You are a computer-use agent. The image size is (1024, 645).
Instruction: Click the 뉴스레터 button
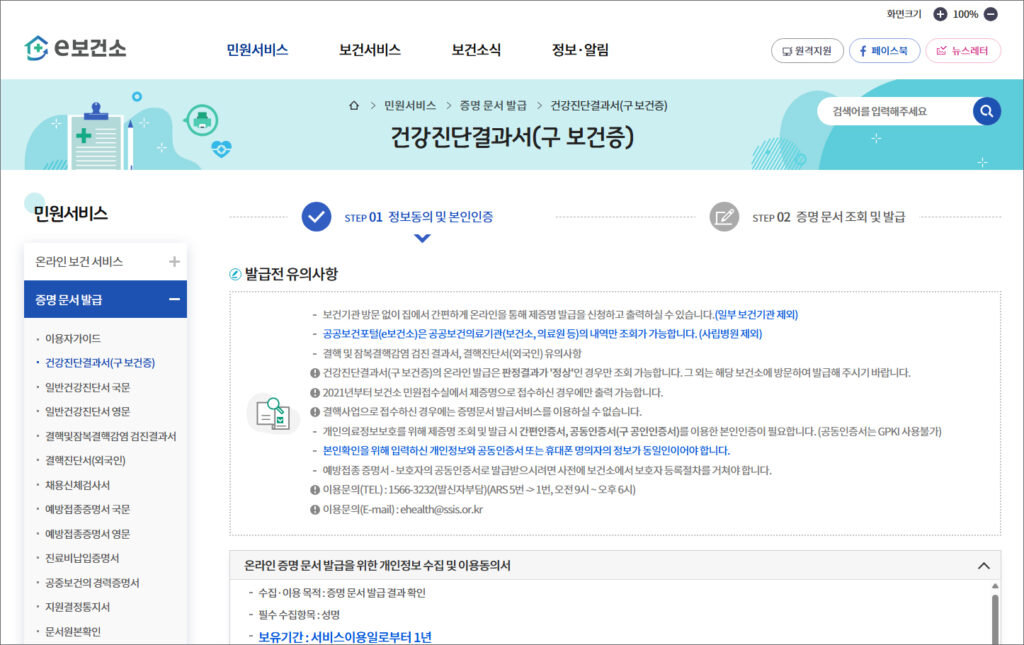[963, 50]
